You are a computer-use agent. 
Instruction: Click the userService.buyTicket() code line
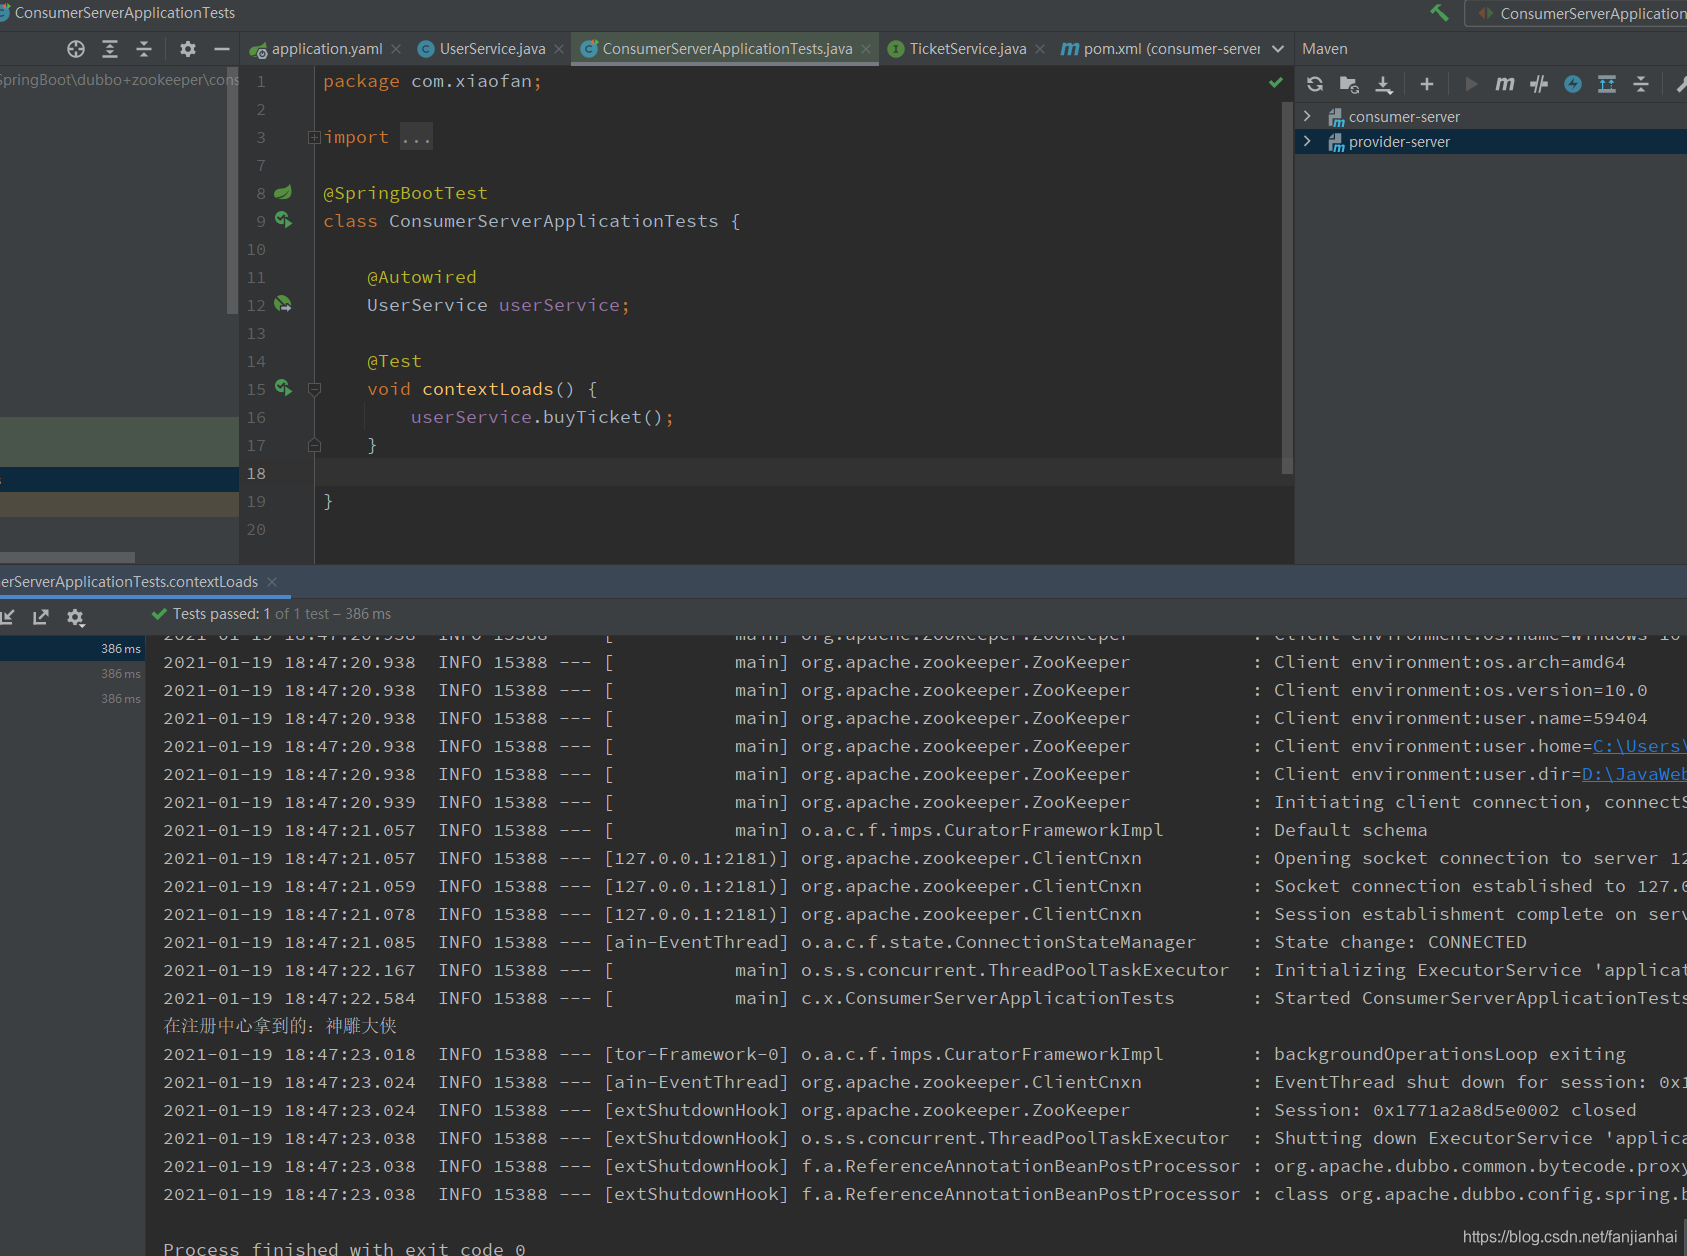pos(542,417)
